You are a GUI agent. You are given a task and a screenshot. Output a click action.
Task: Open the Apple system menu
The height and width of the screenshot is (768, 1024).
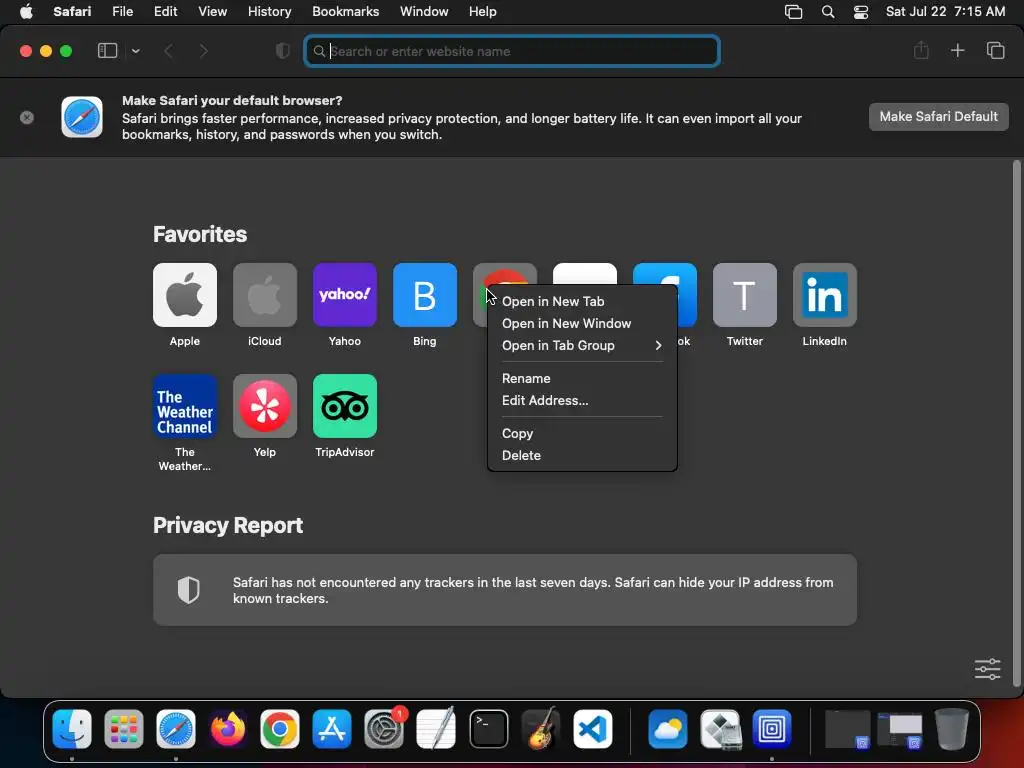pyautogui.click(x=26, y=11)
